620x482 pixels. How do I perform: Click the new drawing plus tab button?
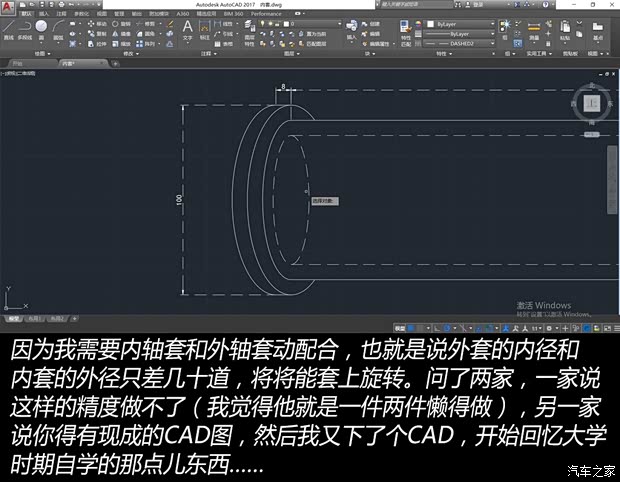pos(115,63)
